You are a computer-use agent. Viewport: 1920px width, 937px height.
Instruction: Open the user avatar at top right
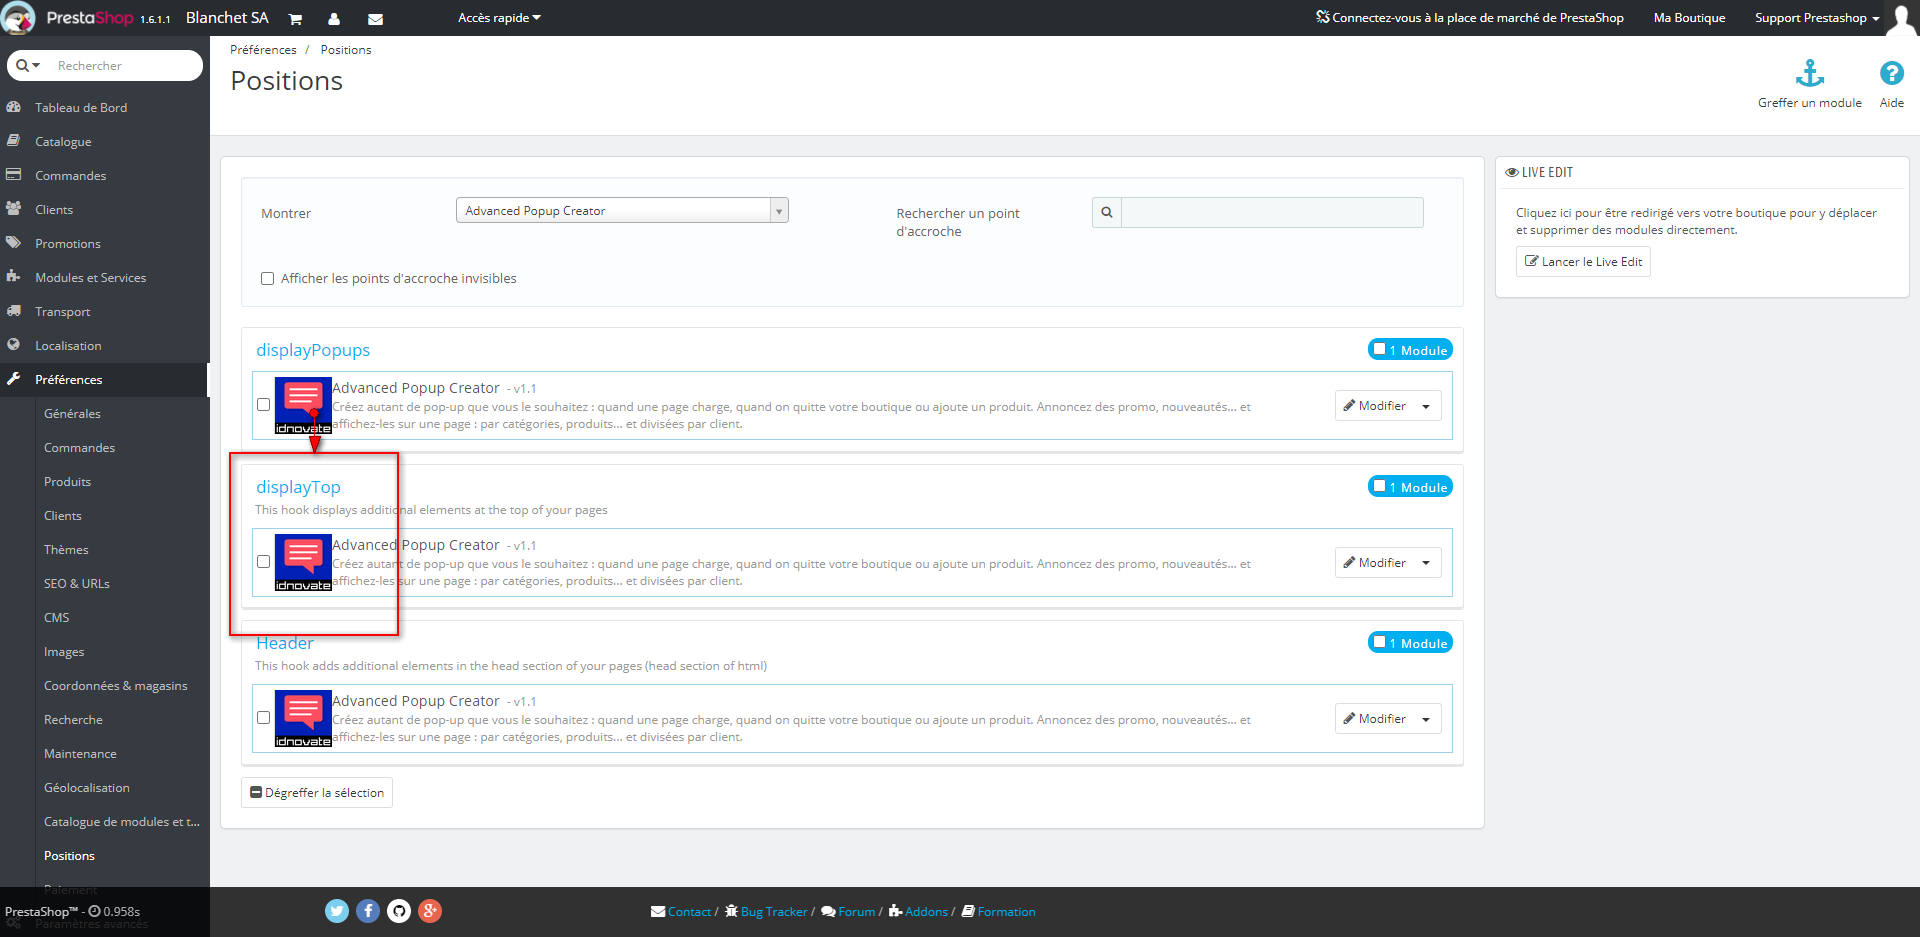click(x=1900, y=19)
